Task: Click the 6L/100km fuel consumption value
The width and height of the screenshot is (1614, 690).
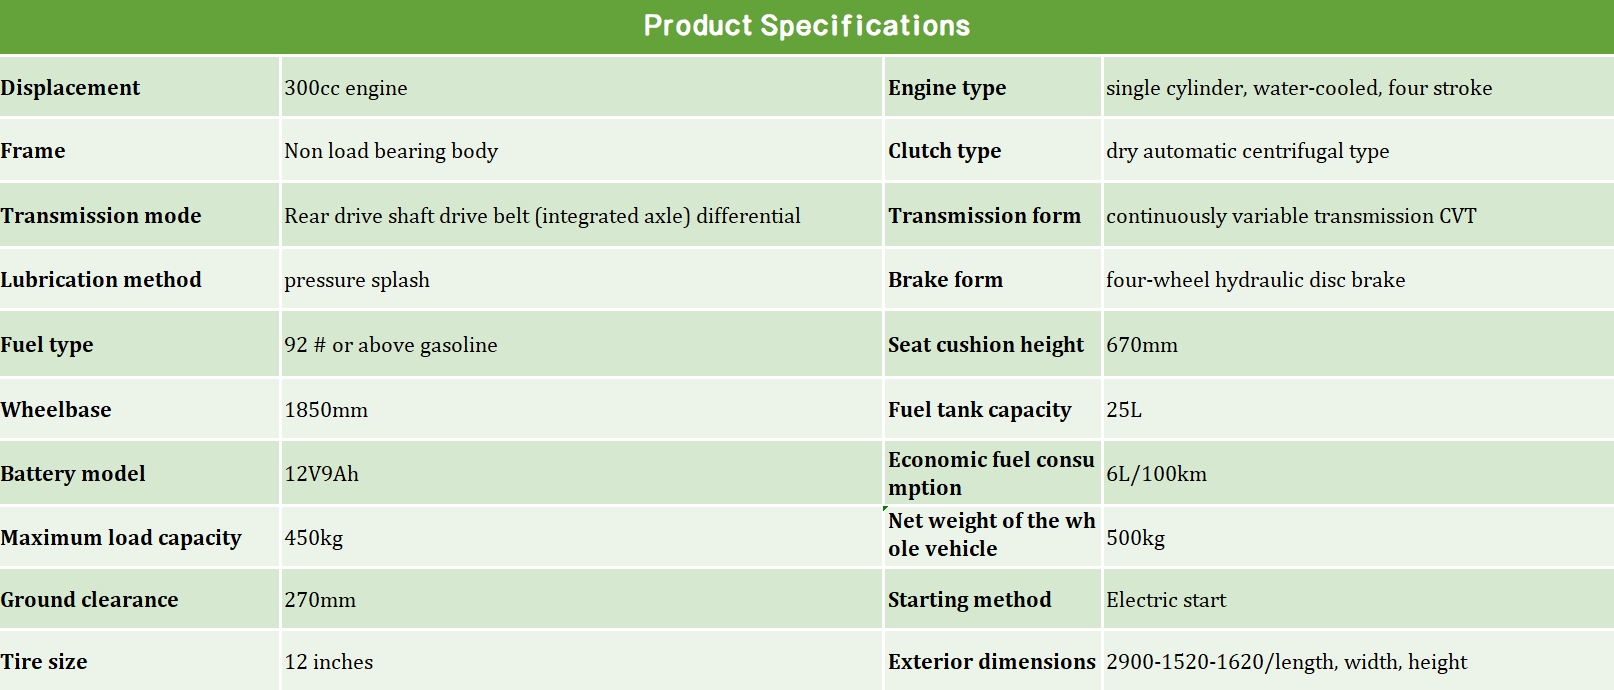Action: (1156, 474)
